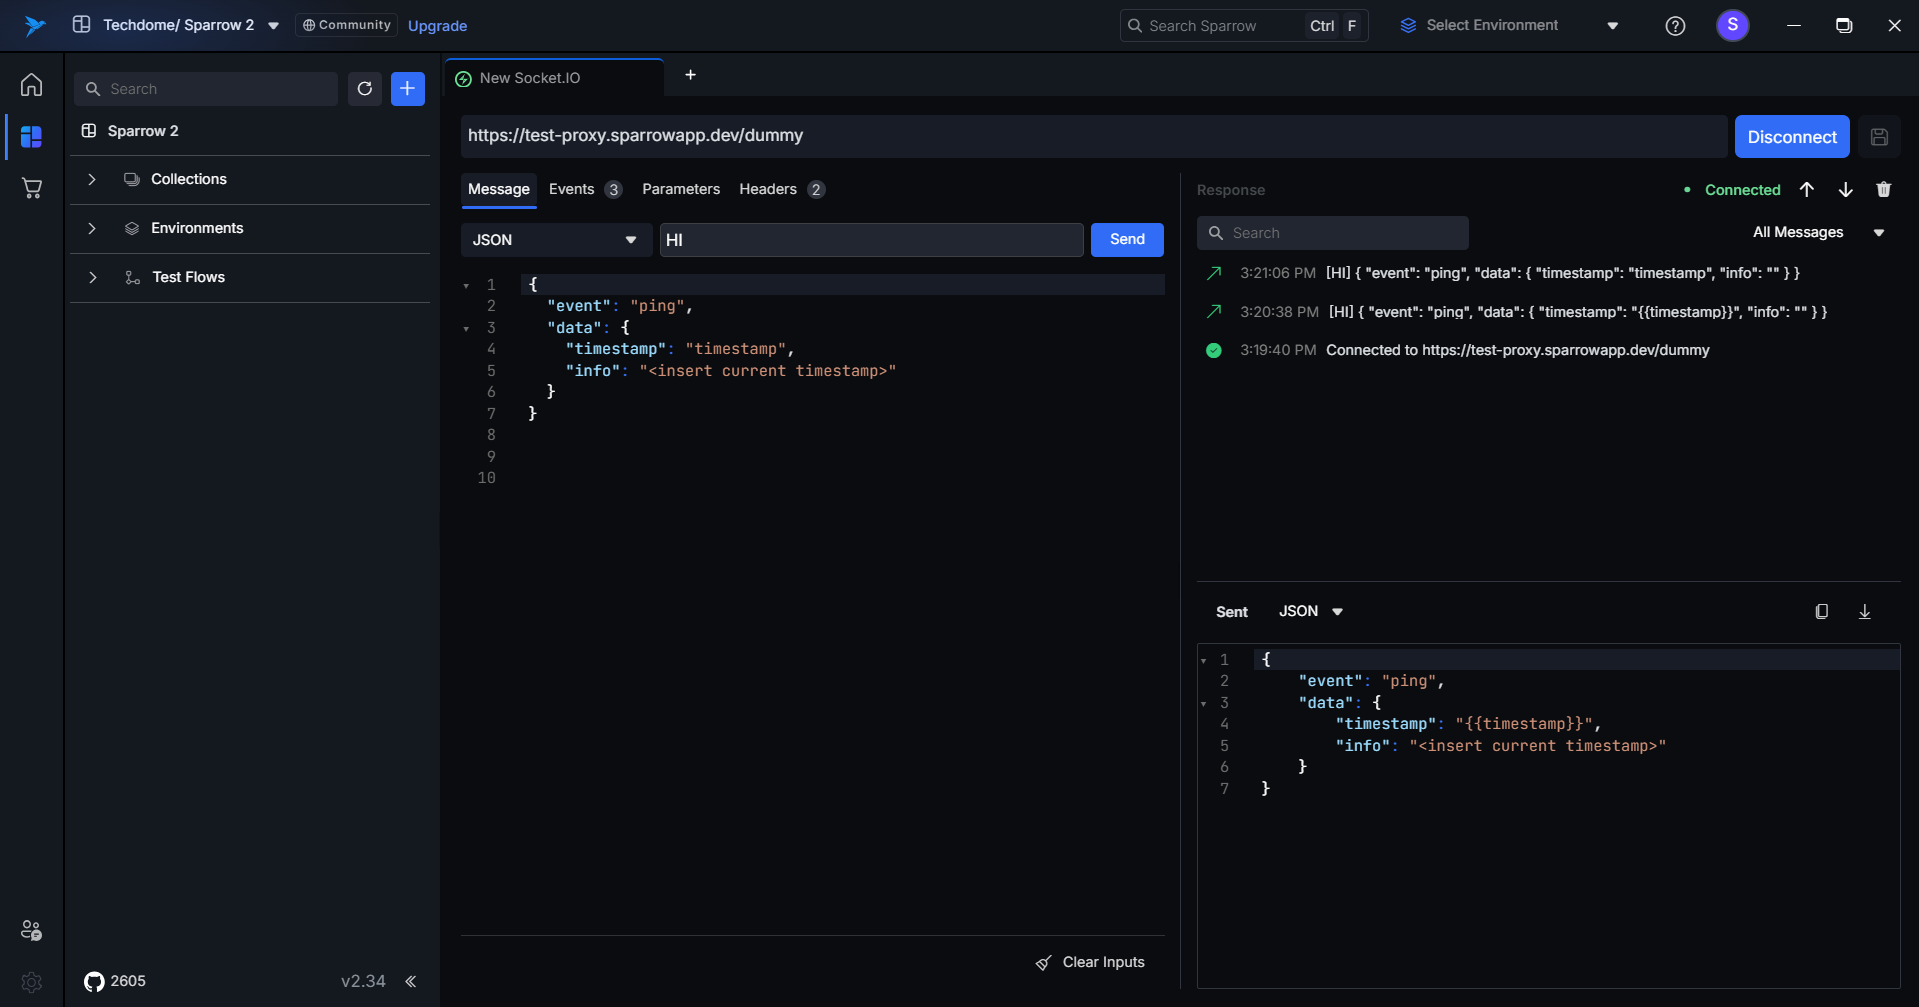Image resolution: width=1919 pixels, height=1007 pixels.
Task: Collapse the sidebar with double chevron
Action: point(411,981)
